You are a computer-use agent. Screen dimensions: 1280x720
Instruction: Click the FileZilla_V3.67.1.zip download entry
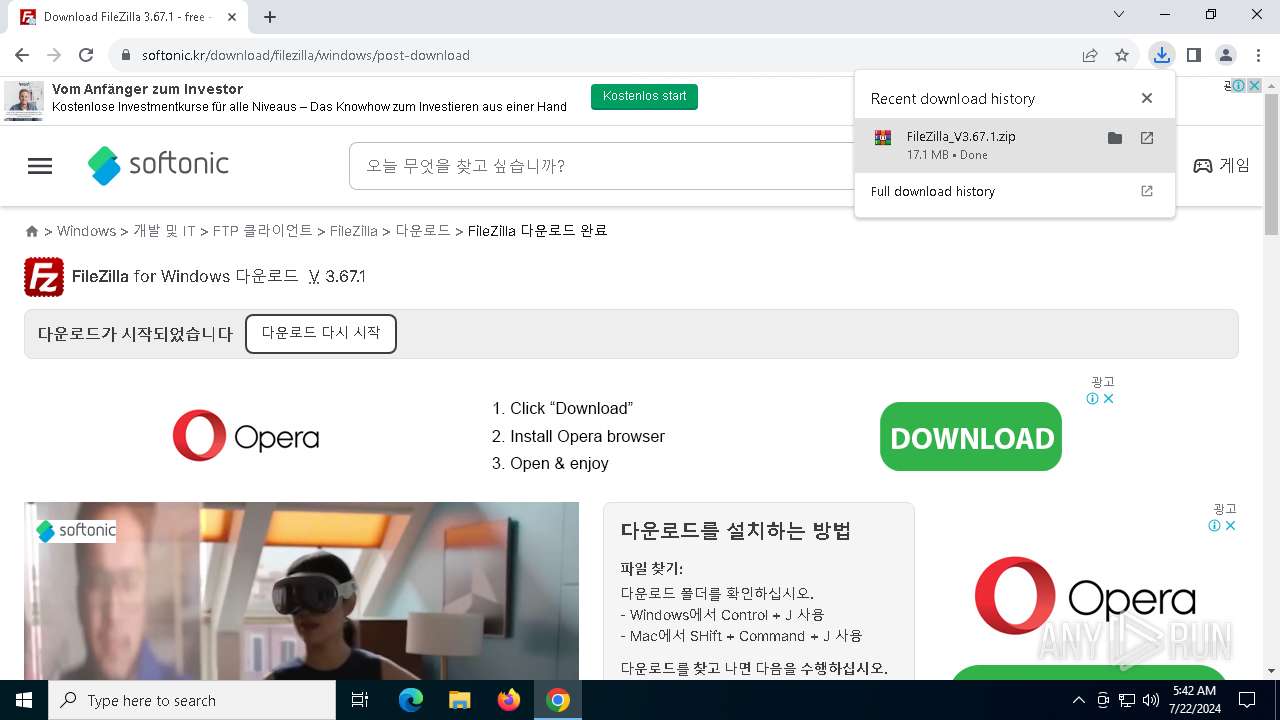click(1015, 145)
